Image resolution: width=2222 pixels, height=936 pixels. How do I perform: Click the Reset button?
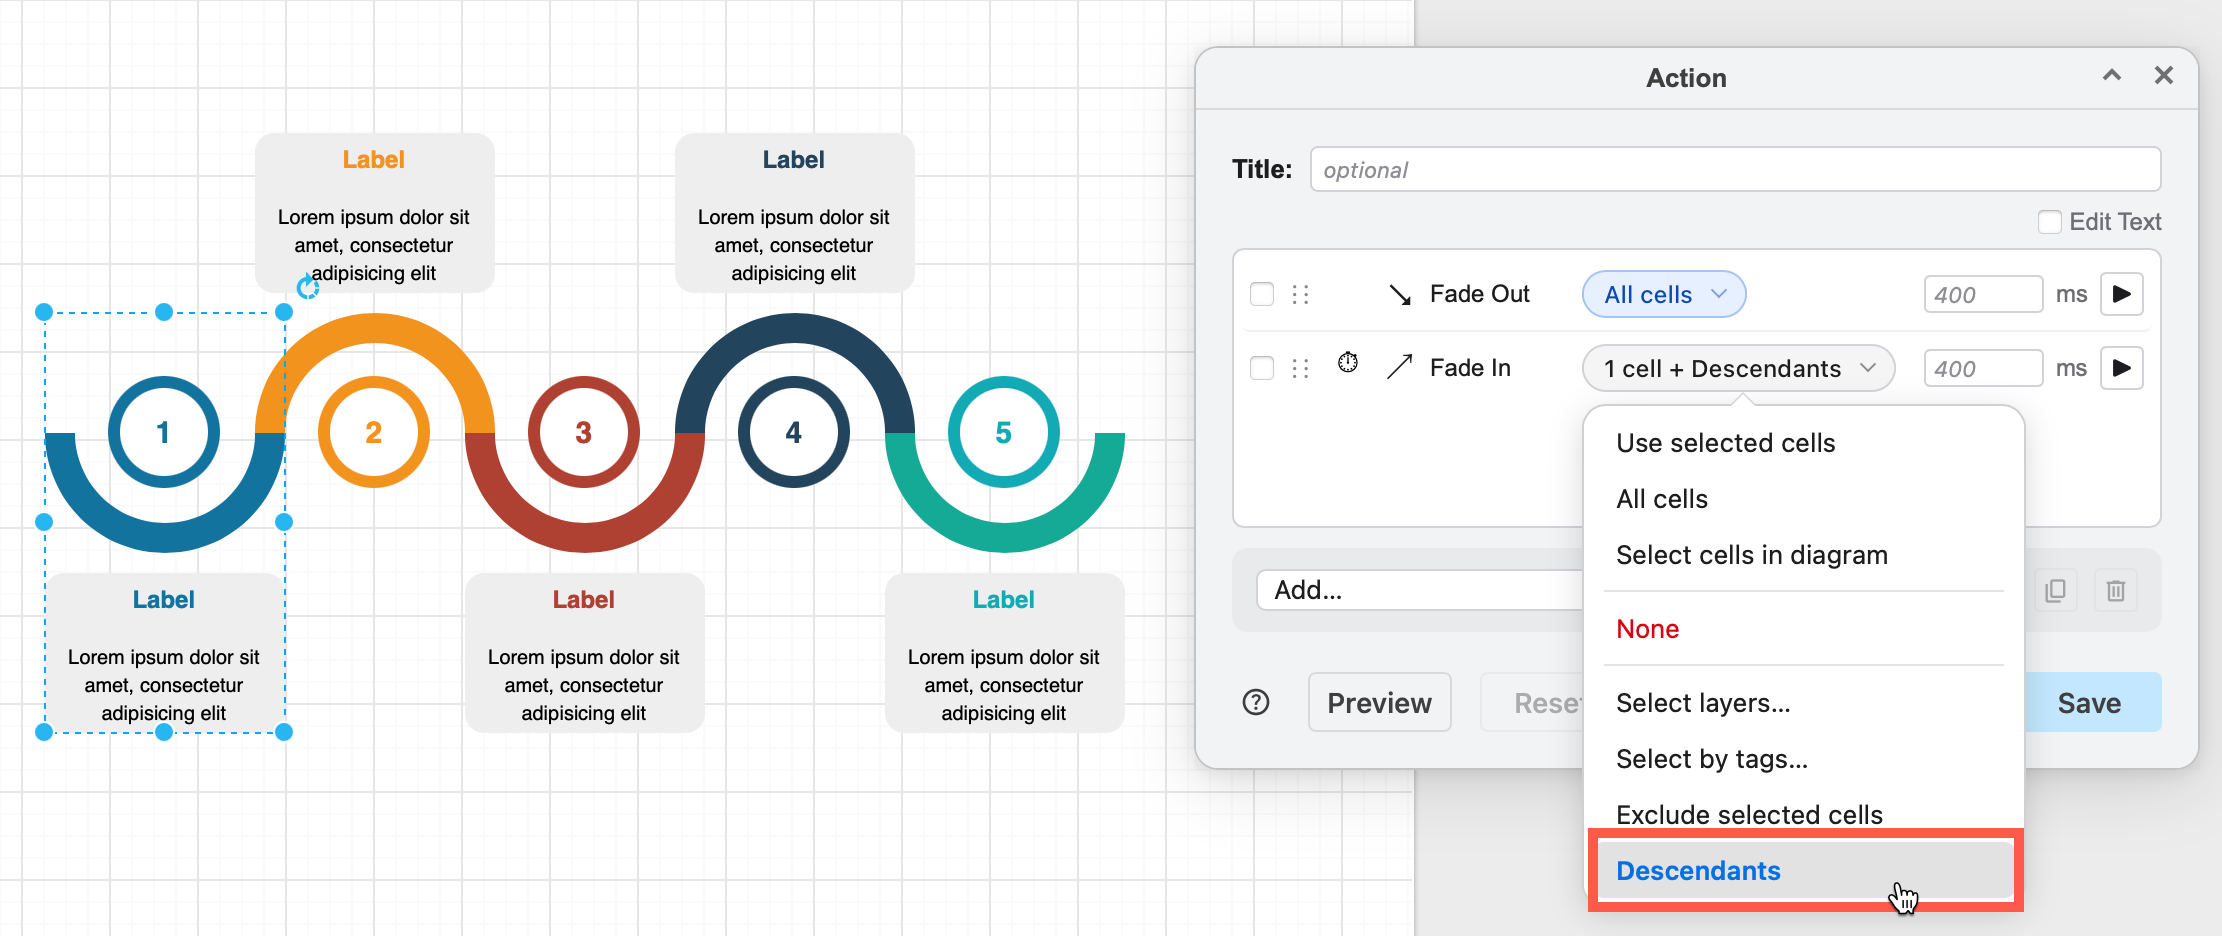click(1534, 702)
